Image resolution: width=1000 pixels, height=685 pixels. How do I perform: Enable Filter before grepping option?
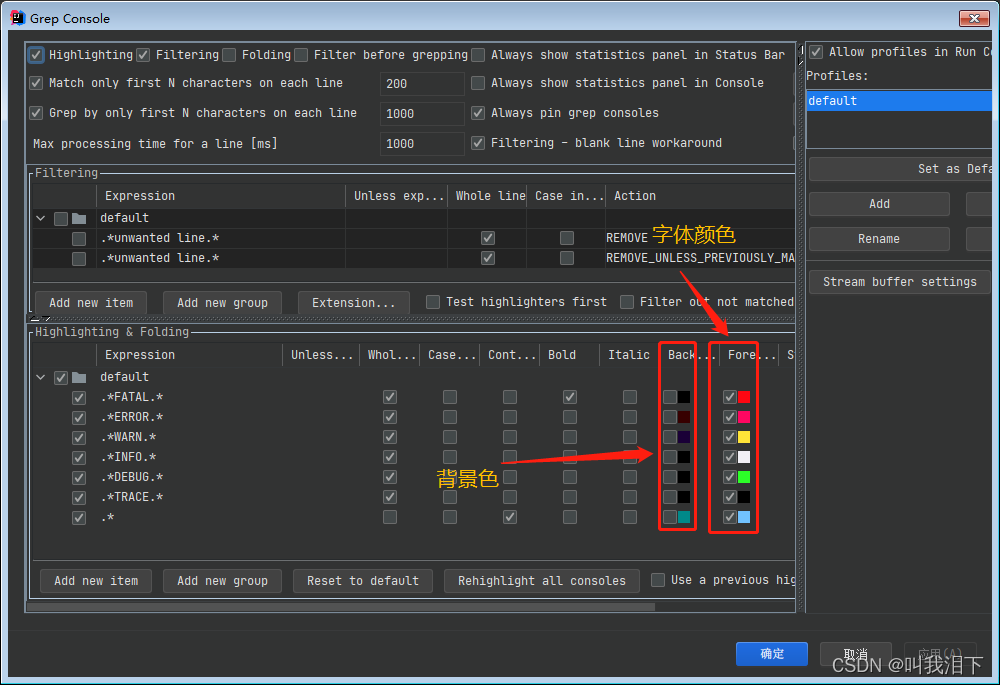(301, 55)
